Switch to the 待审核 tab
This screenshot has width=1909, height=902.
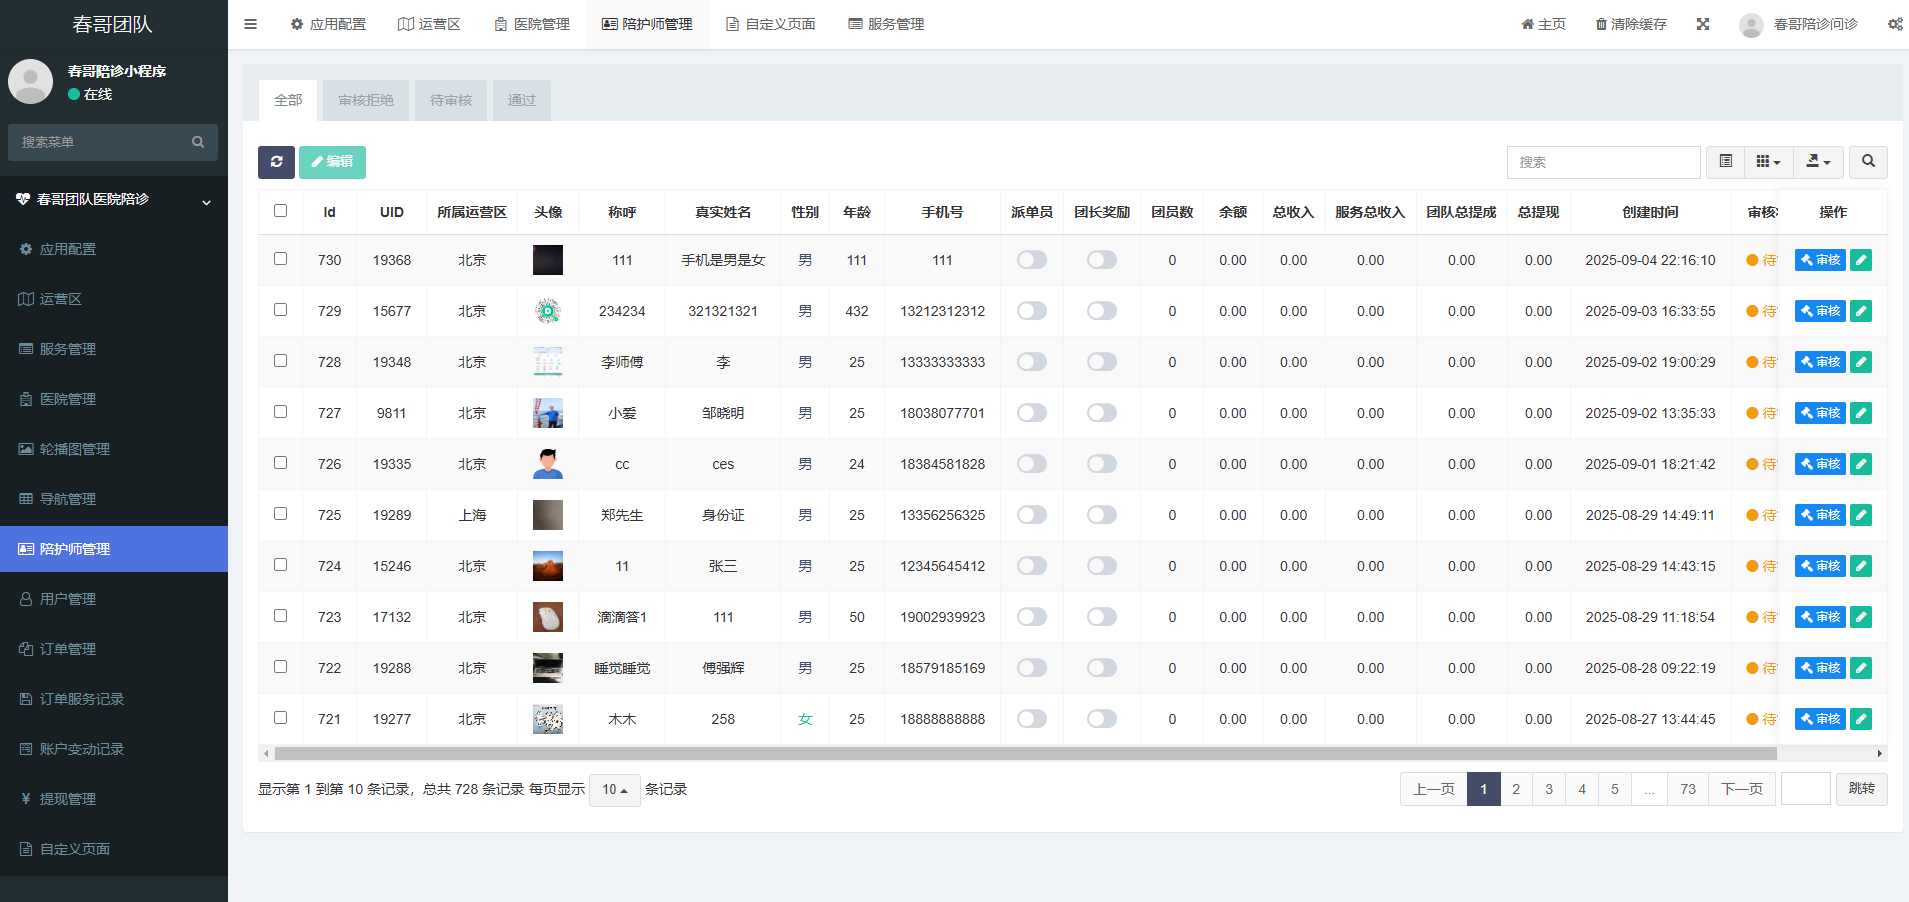click(451, 100)
